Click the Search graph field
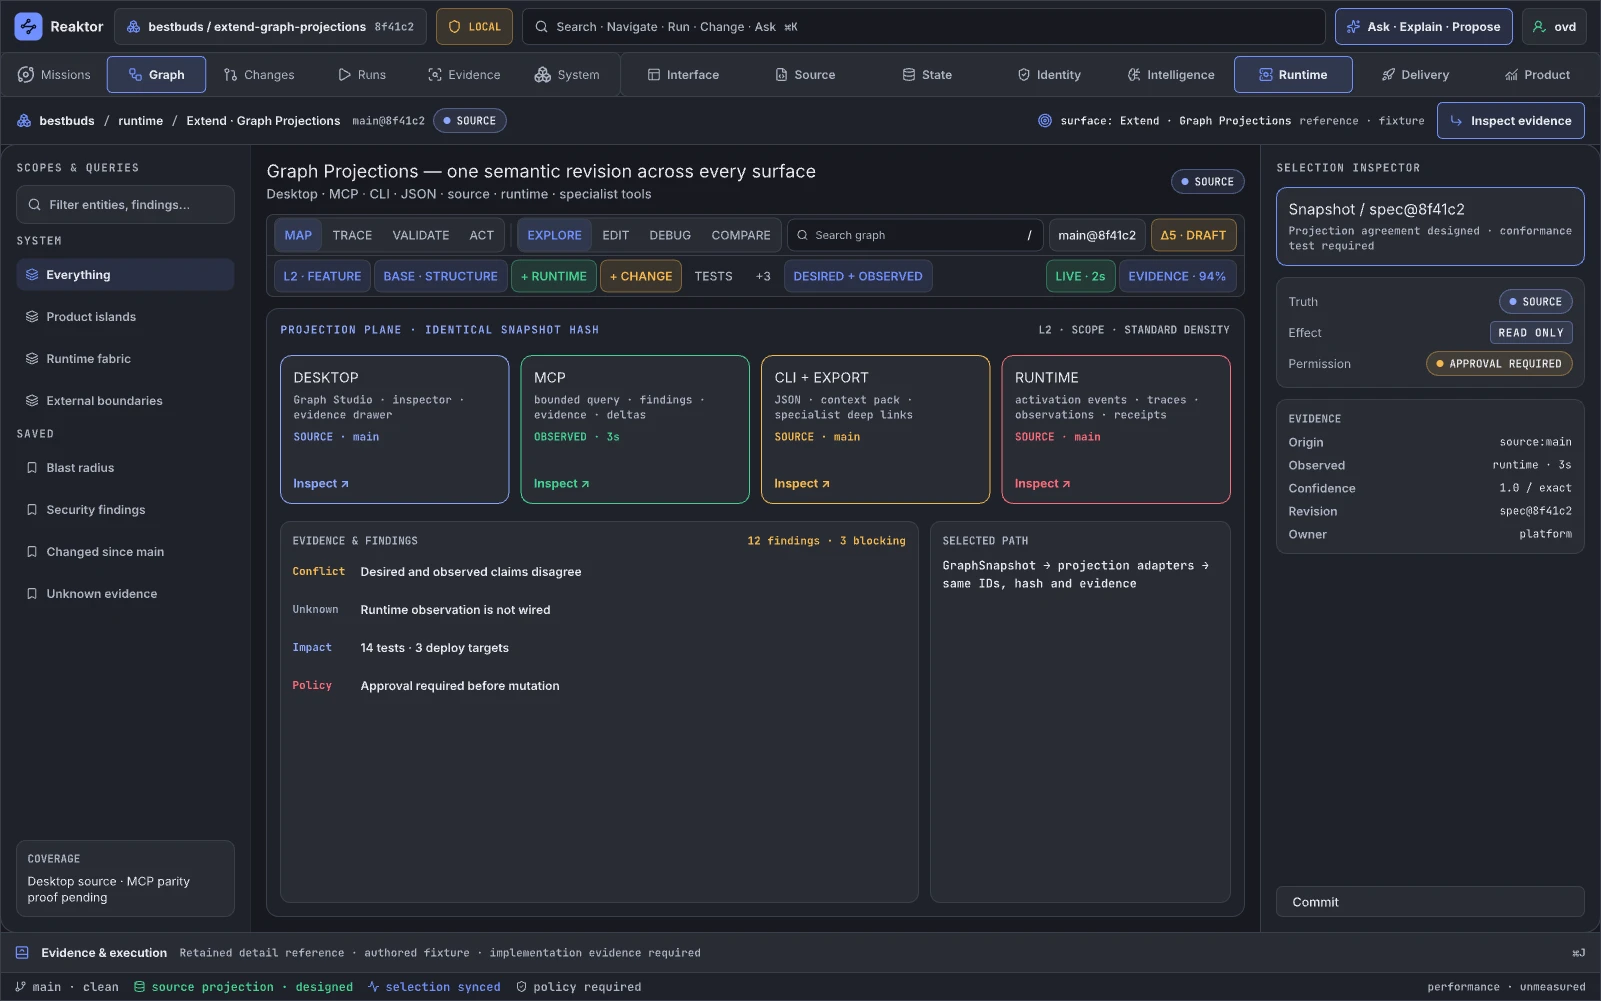Viewport: 1601px width, 1001px height. pyautogui.click(x=915, y=236)
